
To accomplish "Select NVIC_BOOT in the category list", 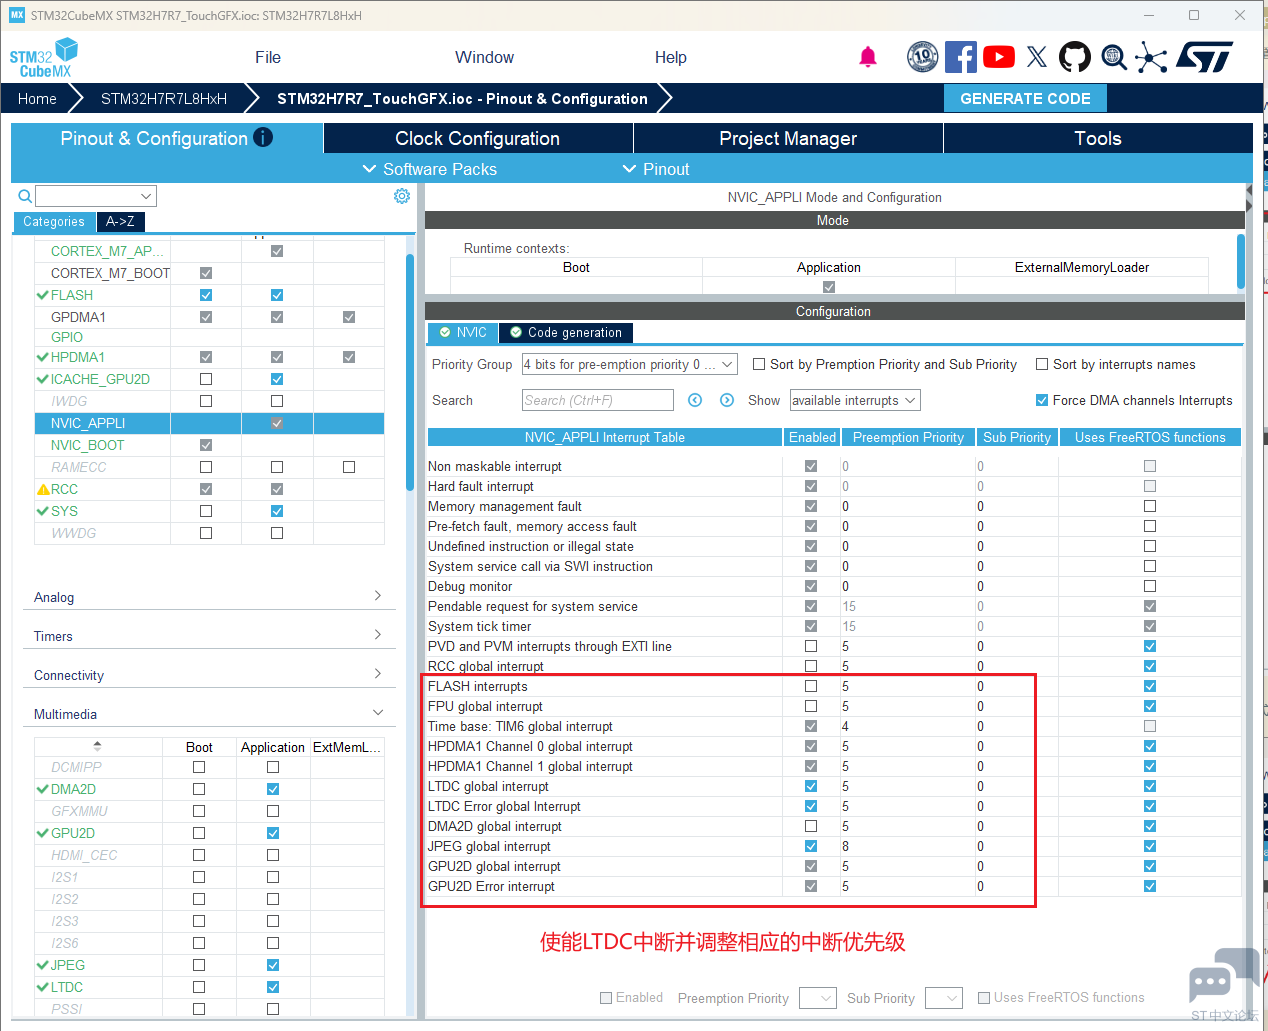I will coord(88,445).
